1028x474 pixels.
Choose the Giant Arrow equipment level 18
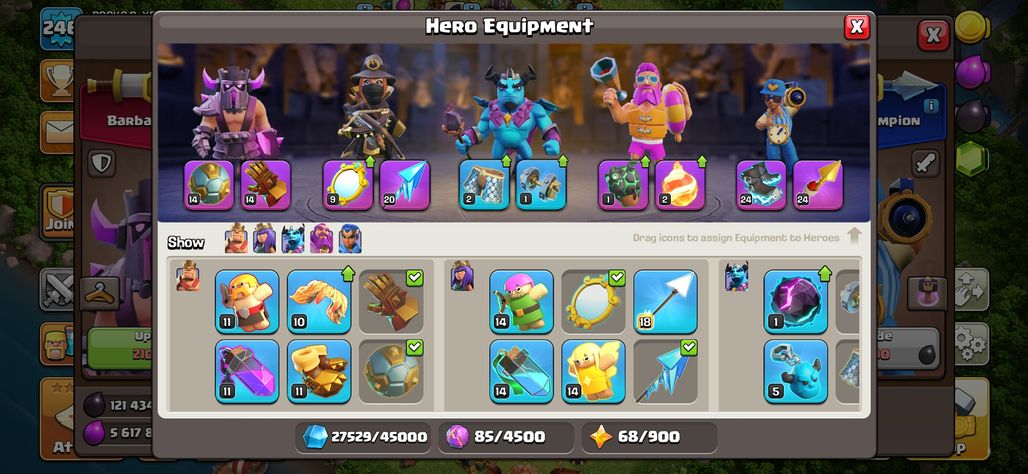click(665, 302)
